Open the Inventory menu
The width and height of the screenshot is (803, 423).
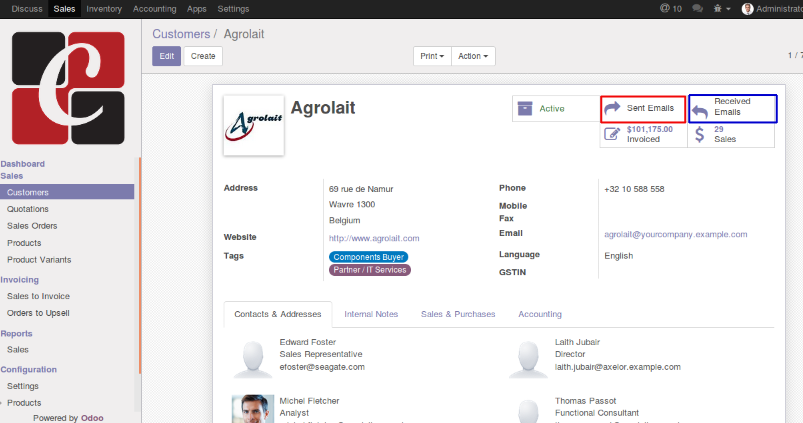pos(104,9)
